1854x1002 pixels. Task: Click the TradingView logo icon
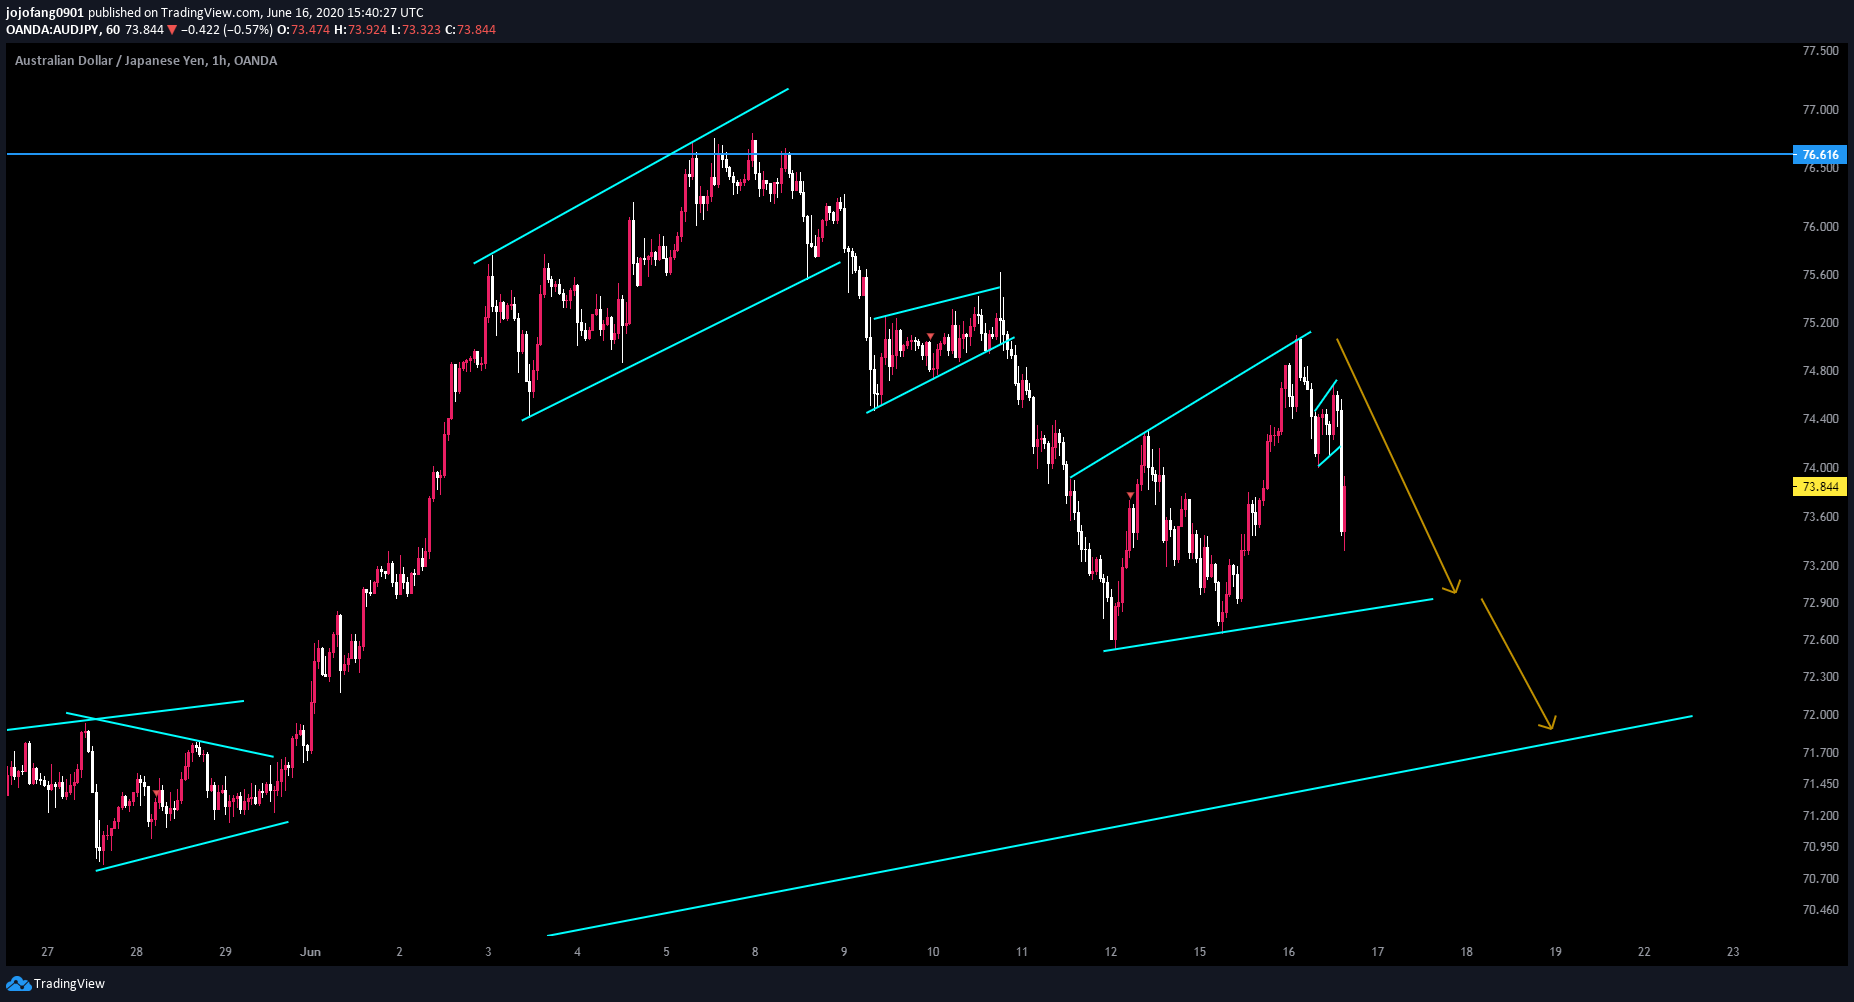(18, 984)
